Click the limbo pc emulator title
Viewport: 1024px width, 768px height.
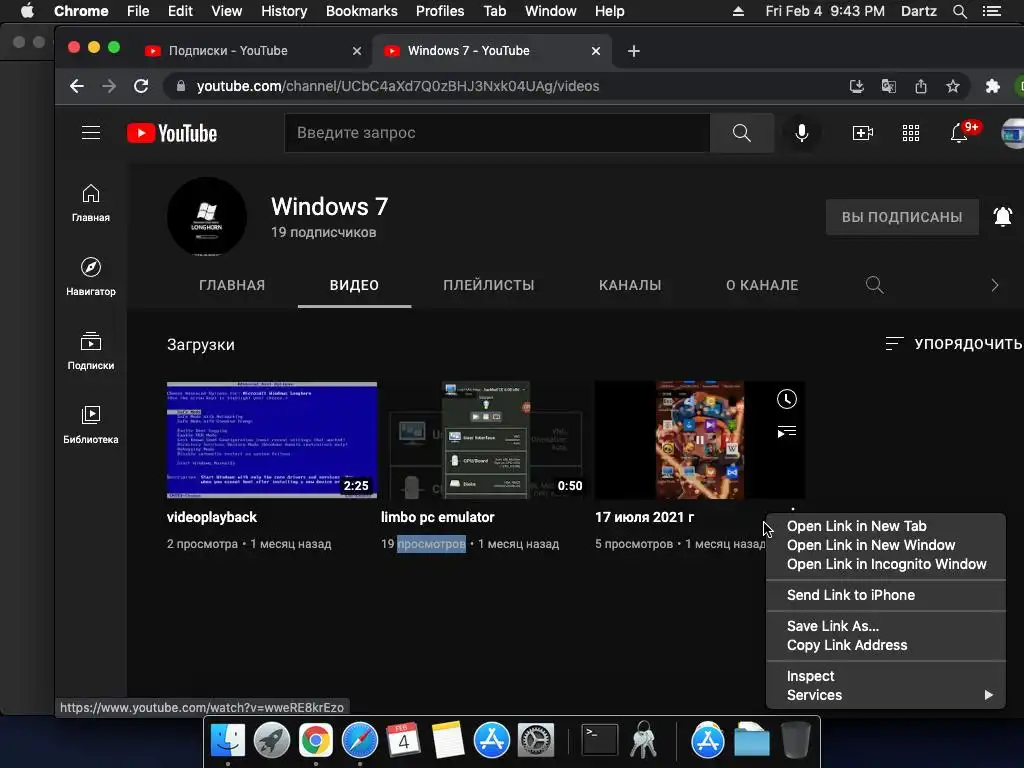[438, 517]
